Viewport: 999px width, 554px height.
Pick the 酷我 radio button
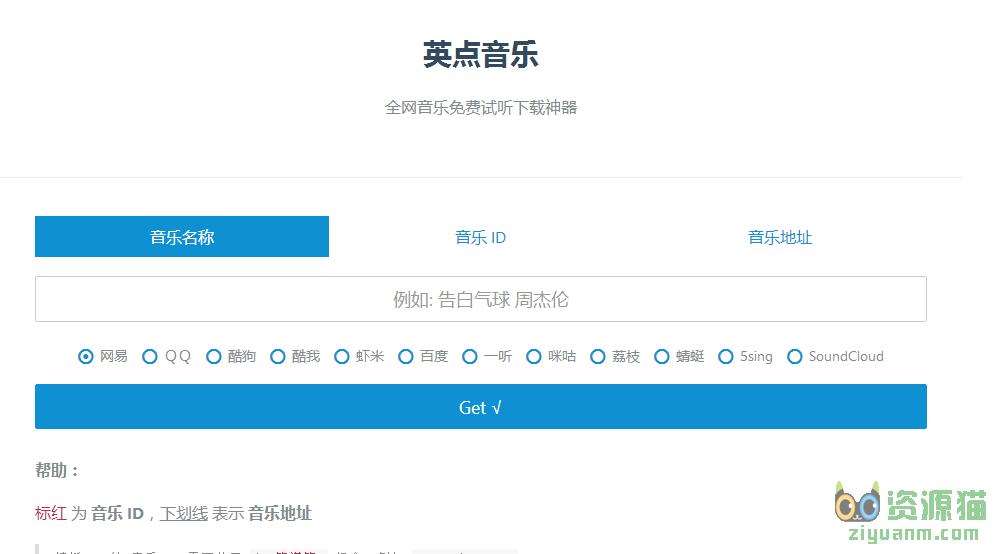coord(278,357)
